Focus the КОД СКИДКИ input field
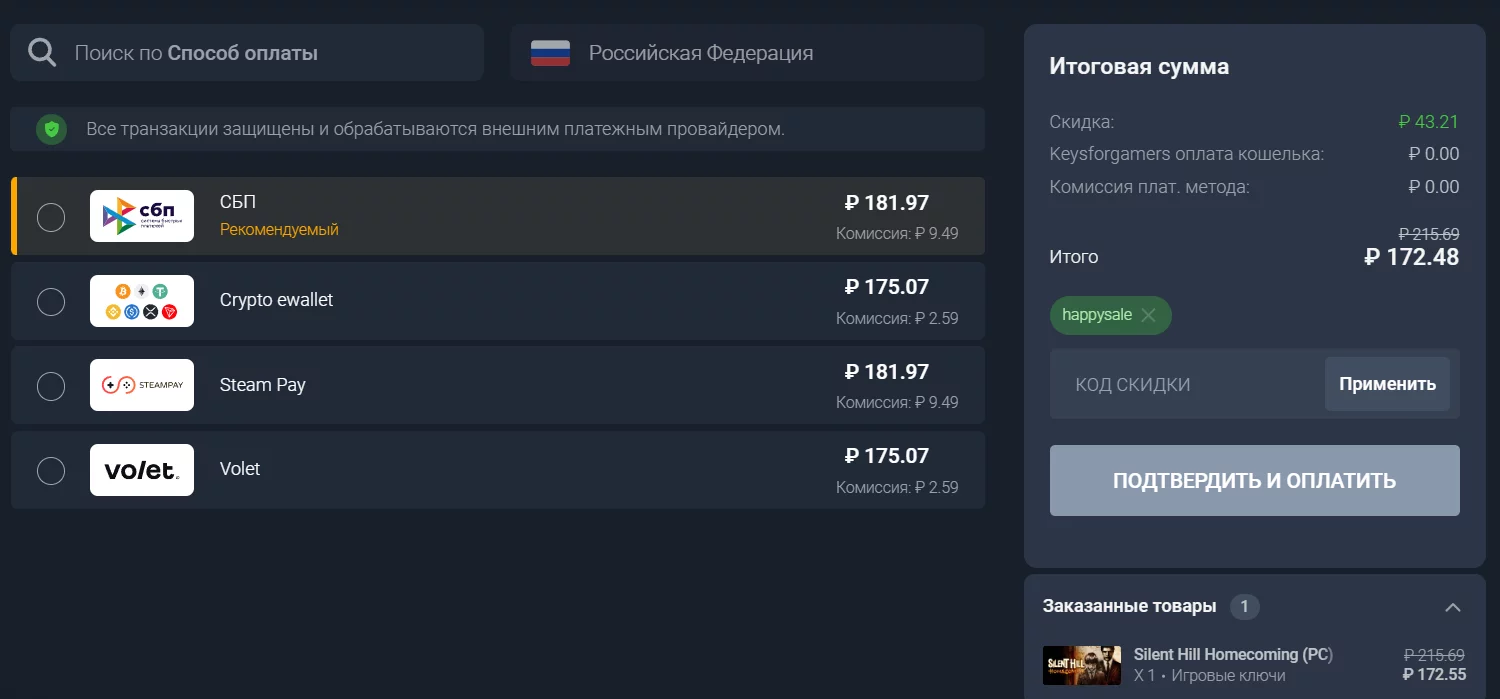This screenshot has height=699, width=1500. pos(1187,385)
